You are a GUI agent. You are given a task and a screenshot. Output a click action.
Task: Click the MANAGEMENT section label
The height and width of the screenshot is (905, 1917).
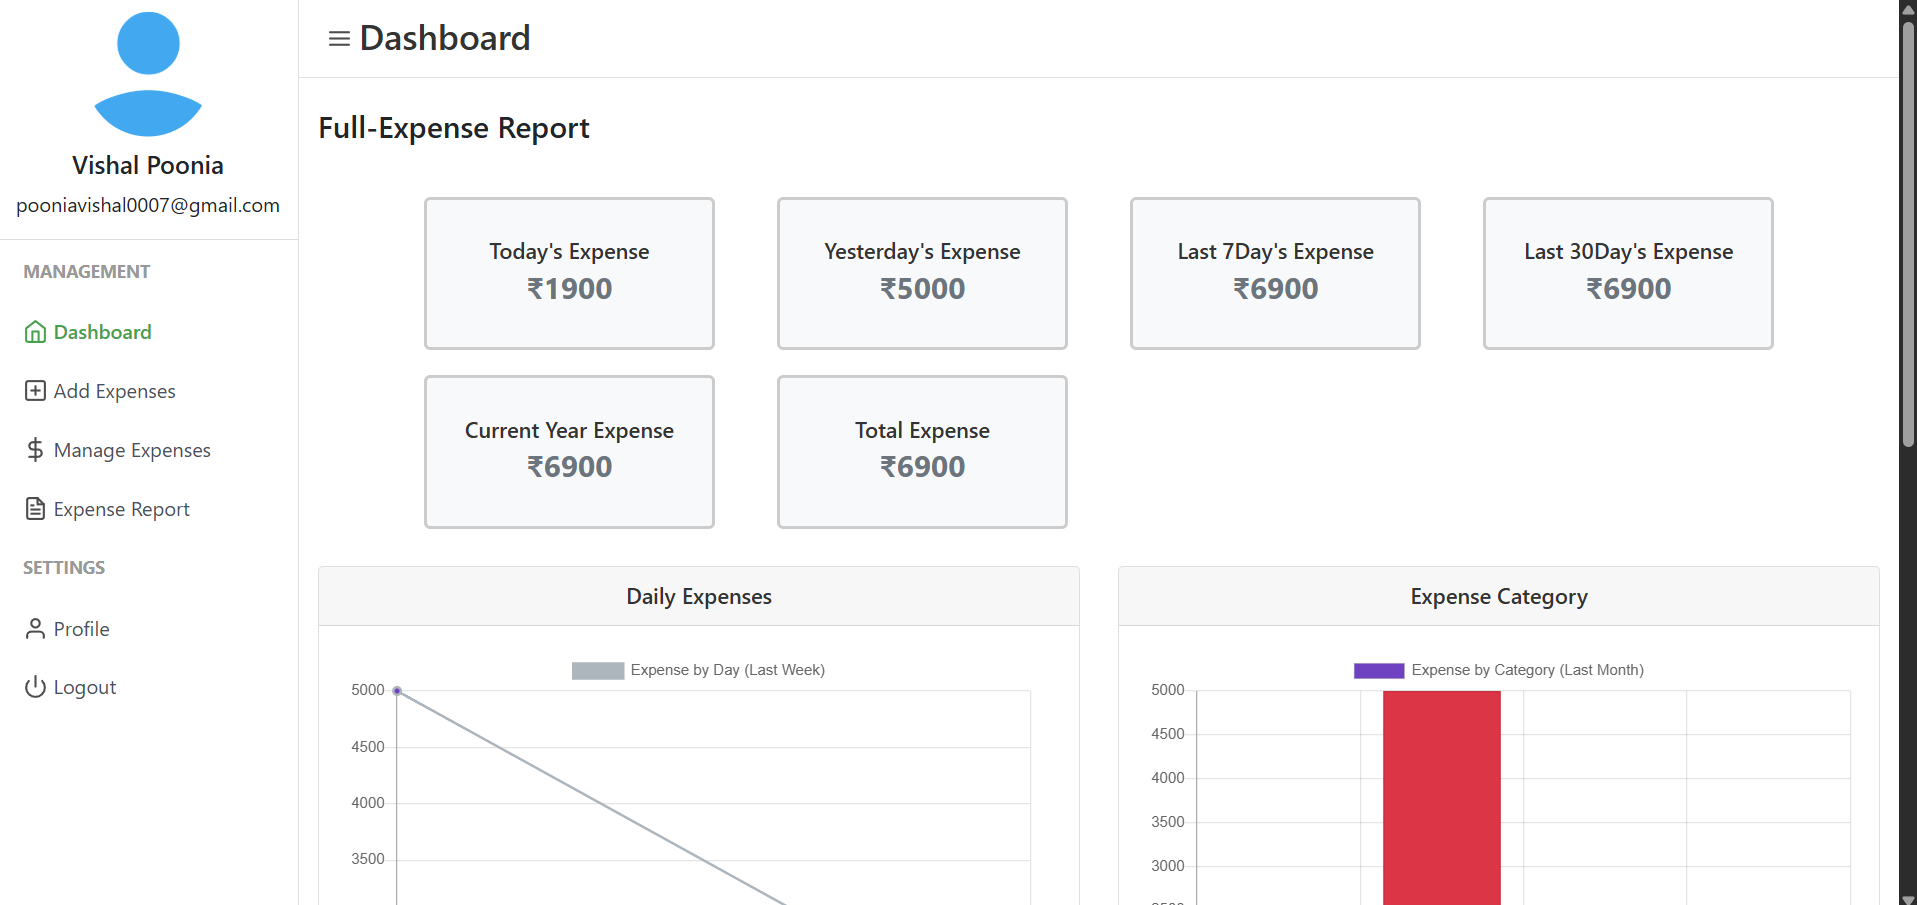(x=87, y=272)
